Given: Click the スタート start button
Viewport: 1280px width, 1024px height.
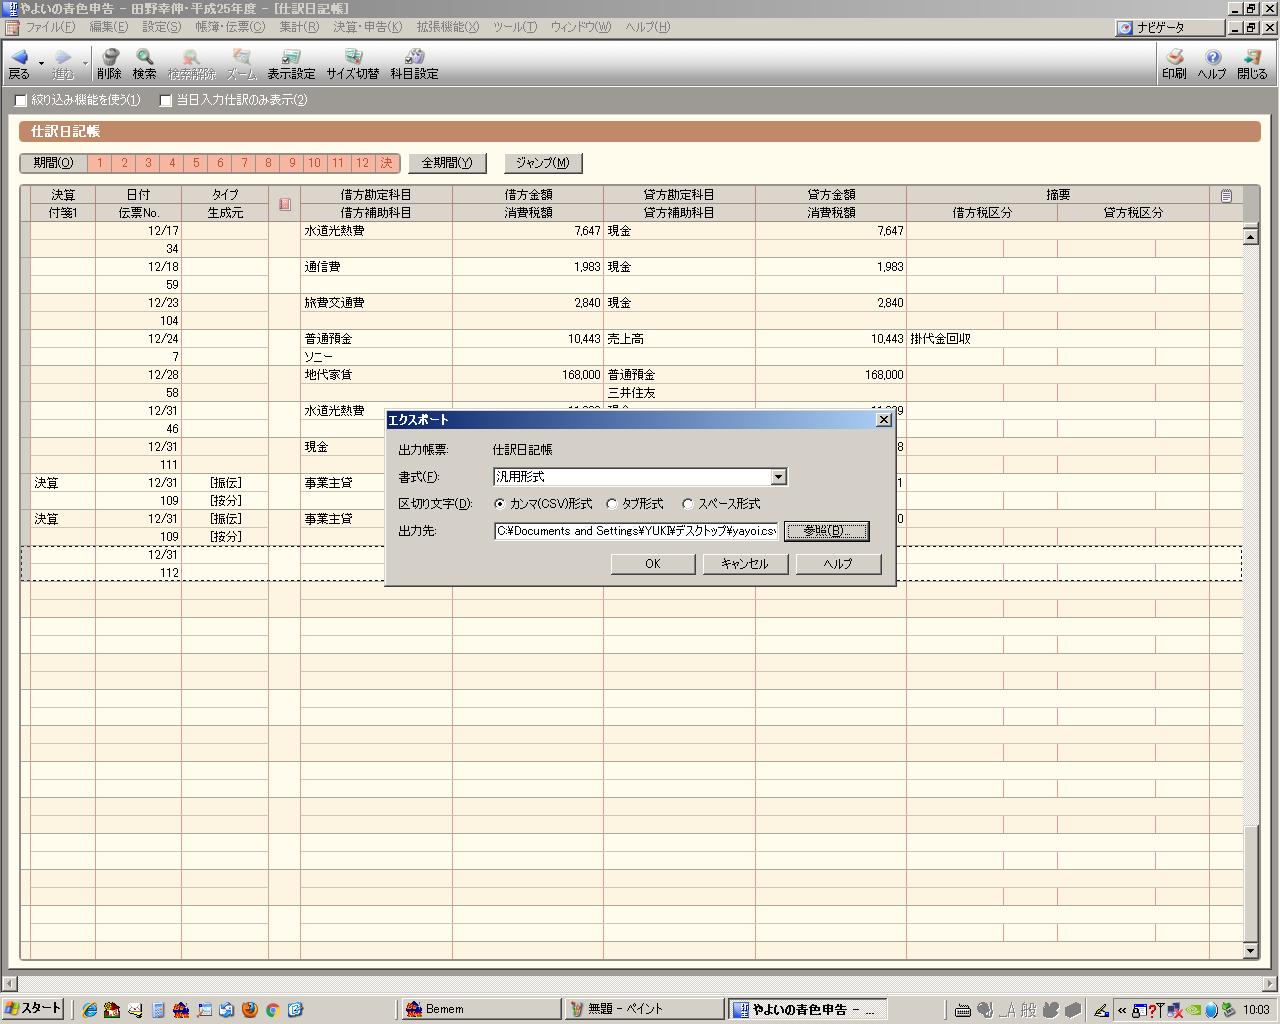Looking at the screenshot, I should (33, 1009).
